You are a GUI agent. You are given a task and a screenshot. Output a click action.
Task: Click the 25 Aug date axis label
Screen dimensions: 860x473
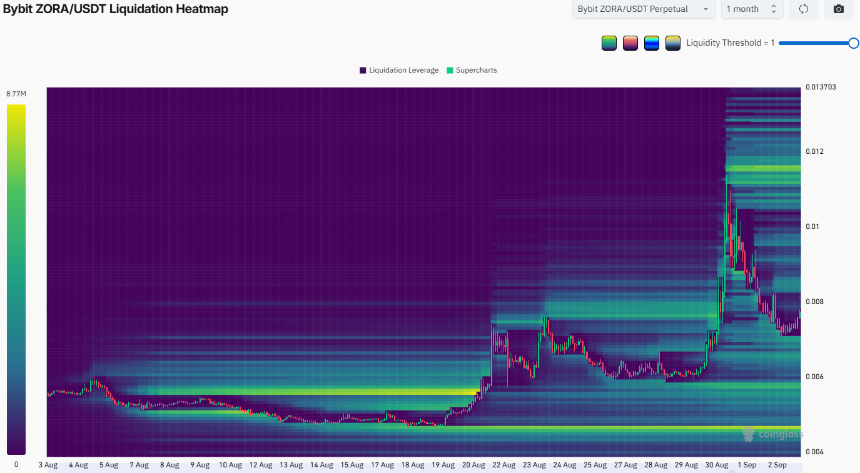(x=595, y=465)
